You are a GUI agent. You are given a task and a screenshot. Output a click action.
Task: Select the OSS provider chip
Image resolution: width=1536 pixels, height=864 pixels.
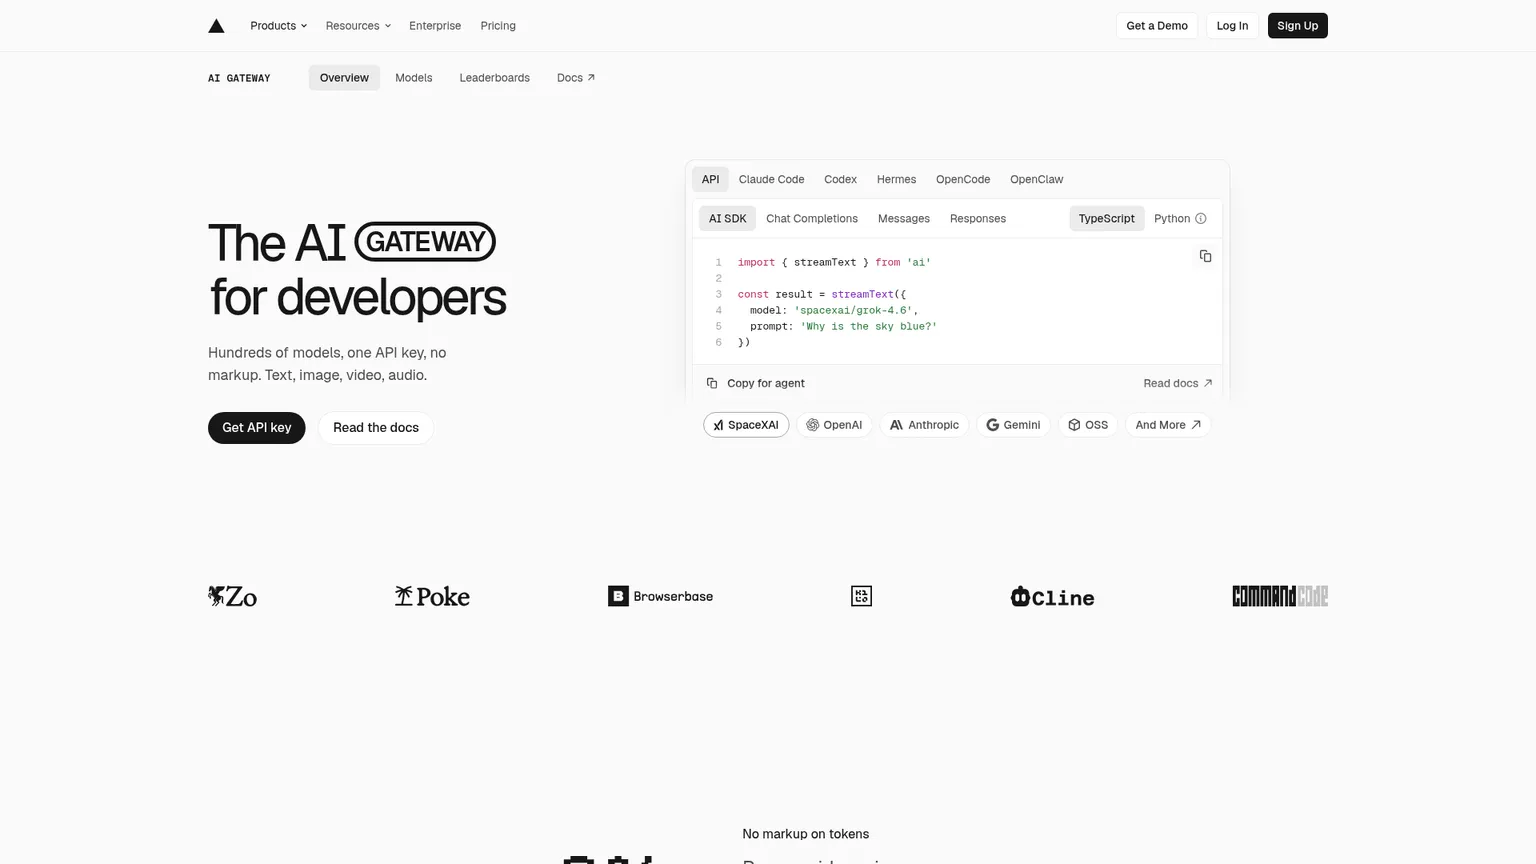(1088, 425)
